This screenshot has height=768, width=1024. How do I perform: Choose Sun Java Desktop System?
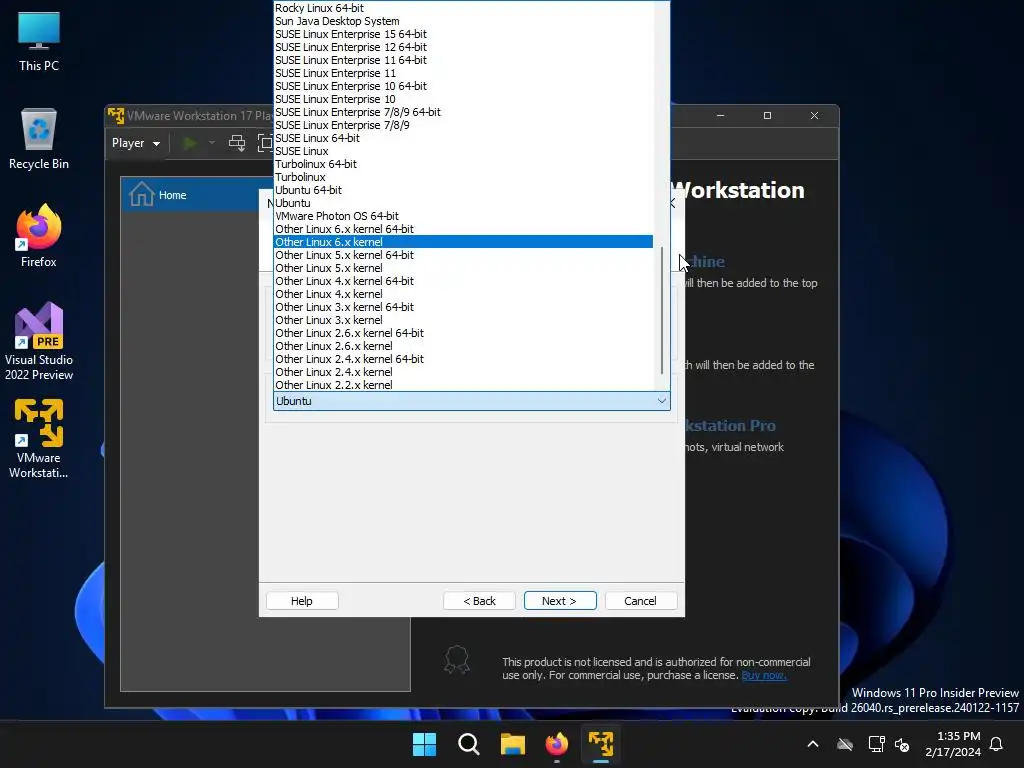463,21
